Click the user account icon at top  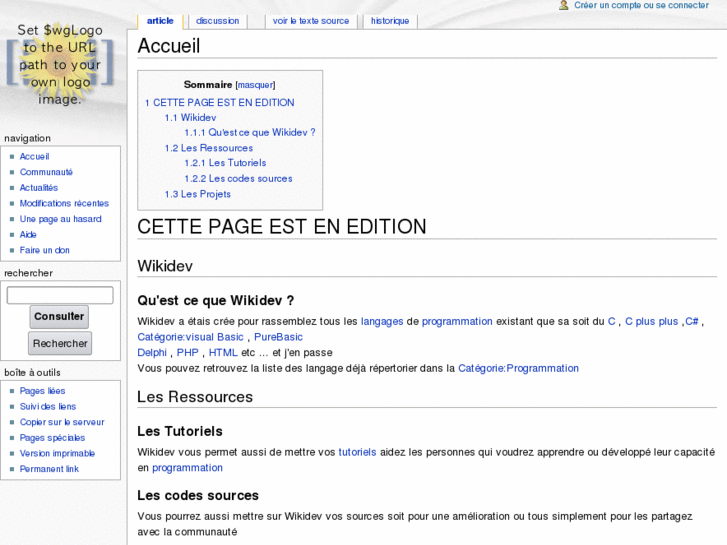(x=563, y=5)
